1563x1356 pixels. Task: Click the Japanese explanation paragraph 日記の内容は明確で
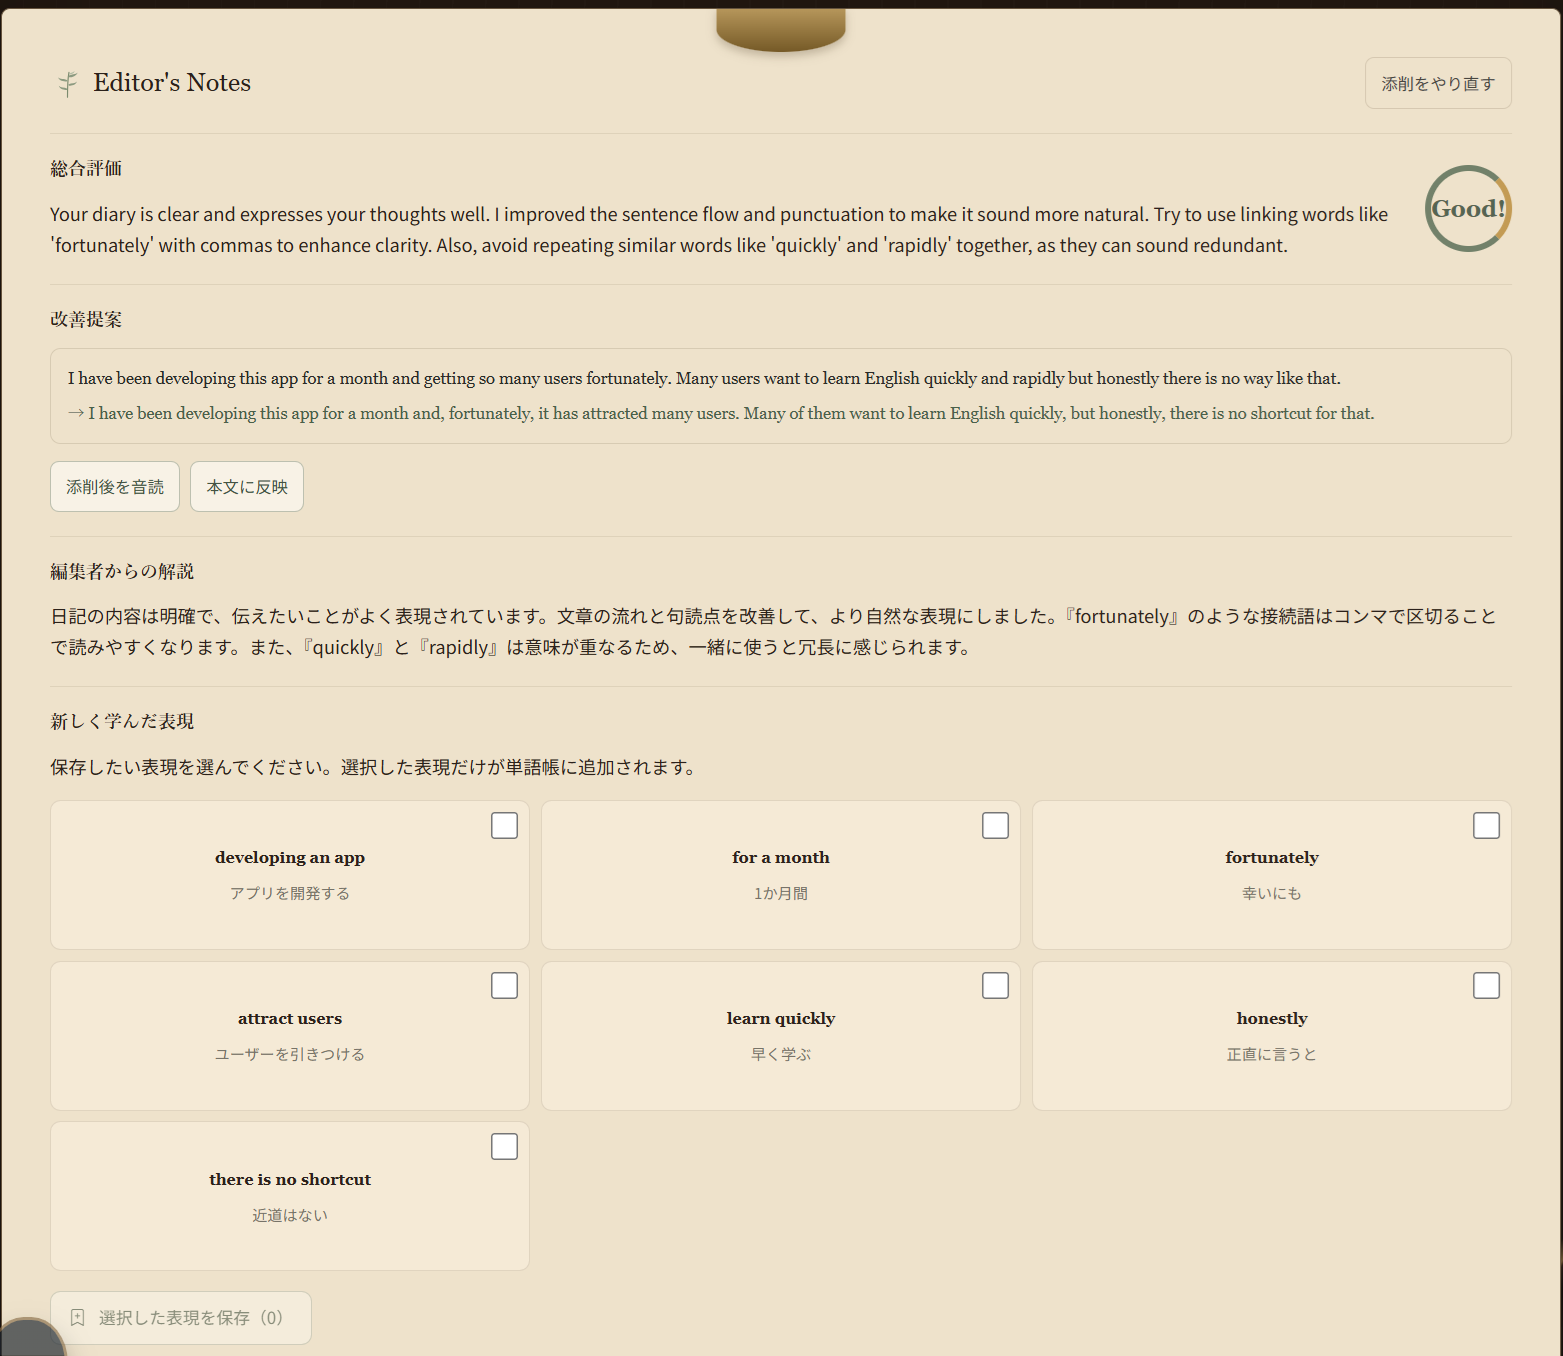[774, 631]
